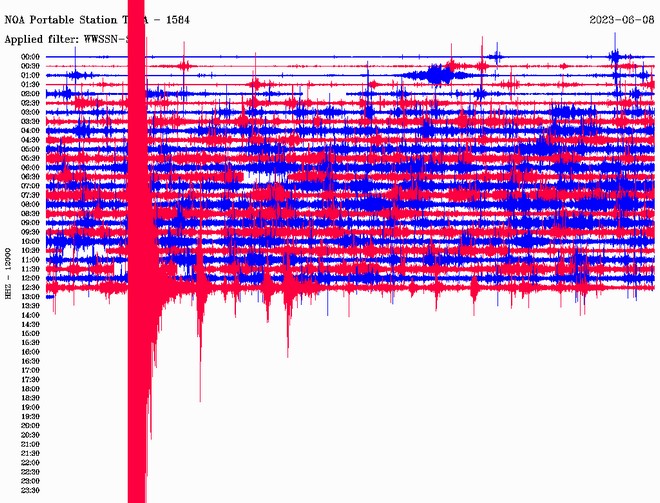Screen dimensions: 660x503
Task: Click the 15:00 time row label
Action: [x=30, y=334]
